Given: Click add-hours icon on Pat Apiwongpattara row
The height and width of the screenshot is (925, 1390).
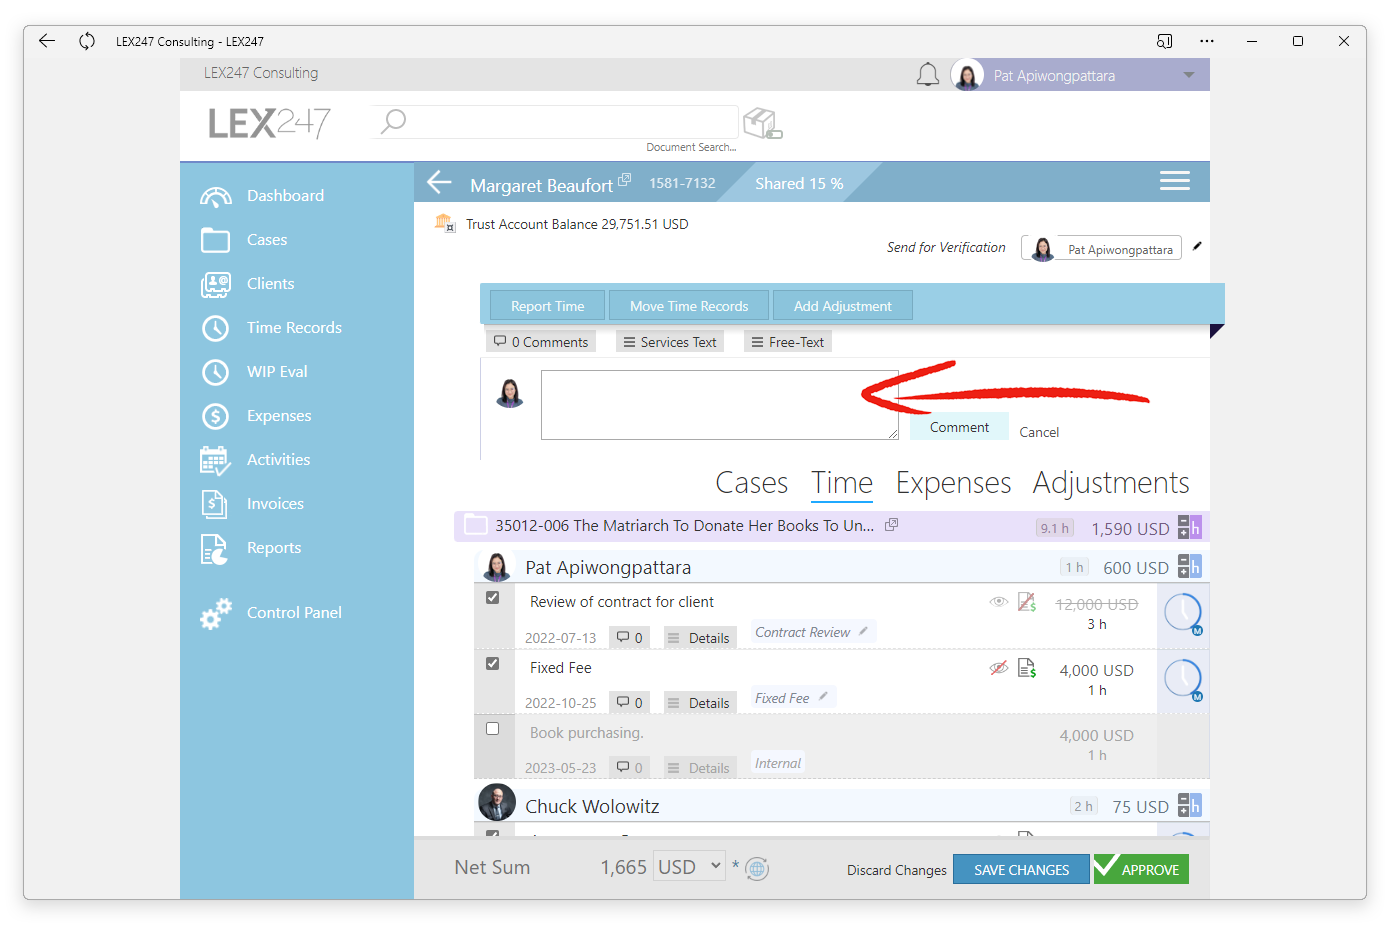Looking at the screenshot, I should point(1189,566).
